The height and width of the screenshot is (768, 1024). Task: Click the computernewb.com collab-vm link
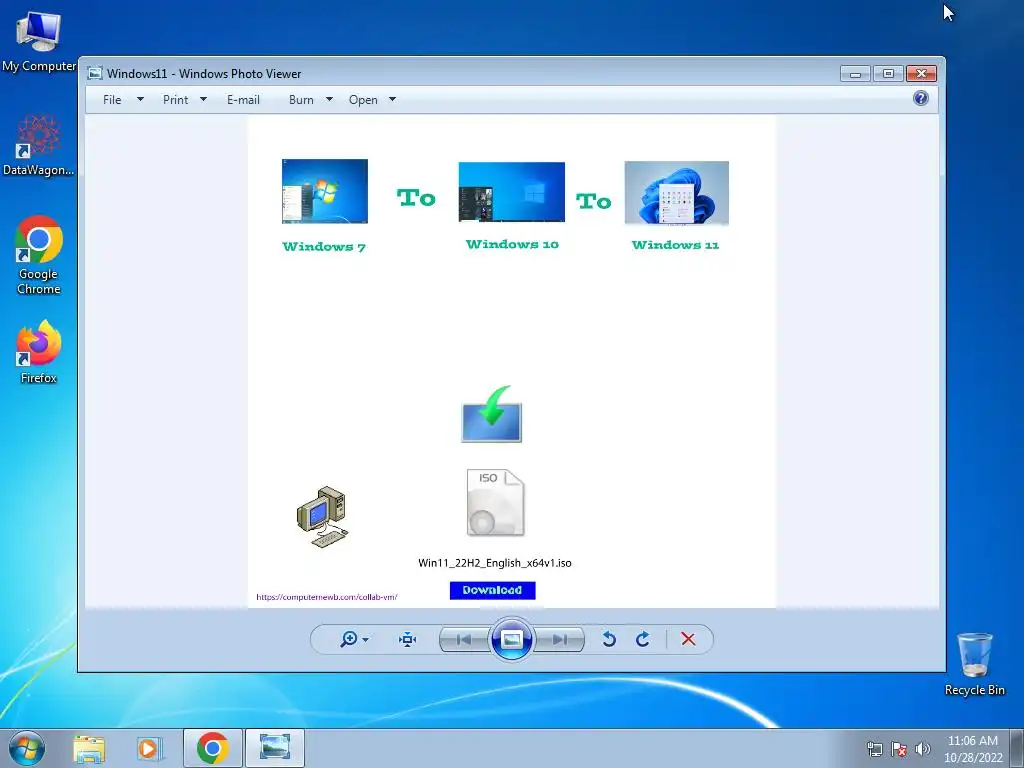coord(327,597)
